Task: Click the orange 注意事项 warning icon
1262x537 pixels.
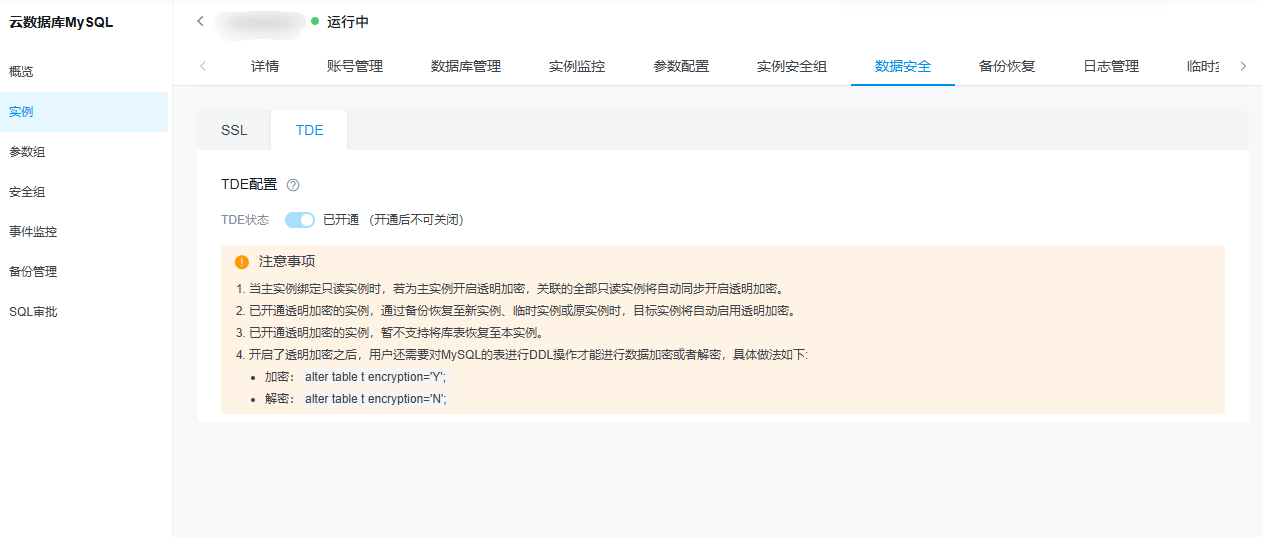Action: click(242, 262)
